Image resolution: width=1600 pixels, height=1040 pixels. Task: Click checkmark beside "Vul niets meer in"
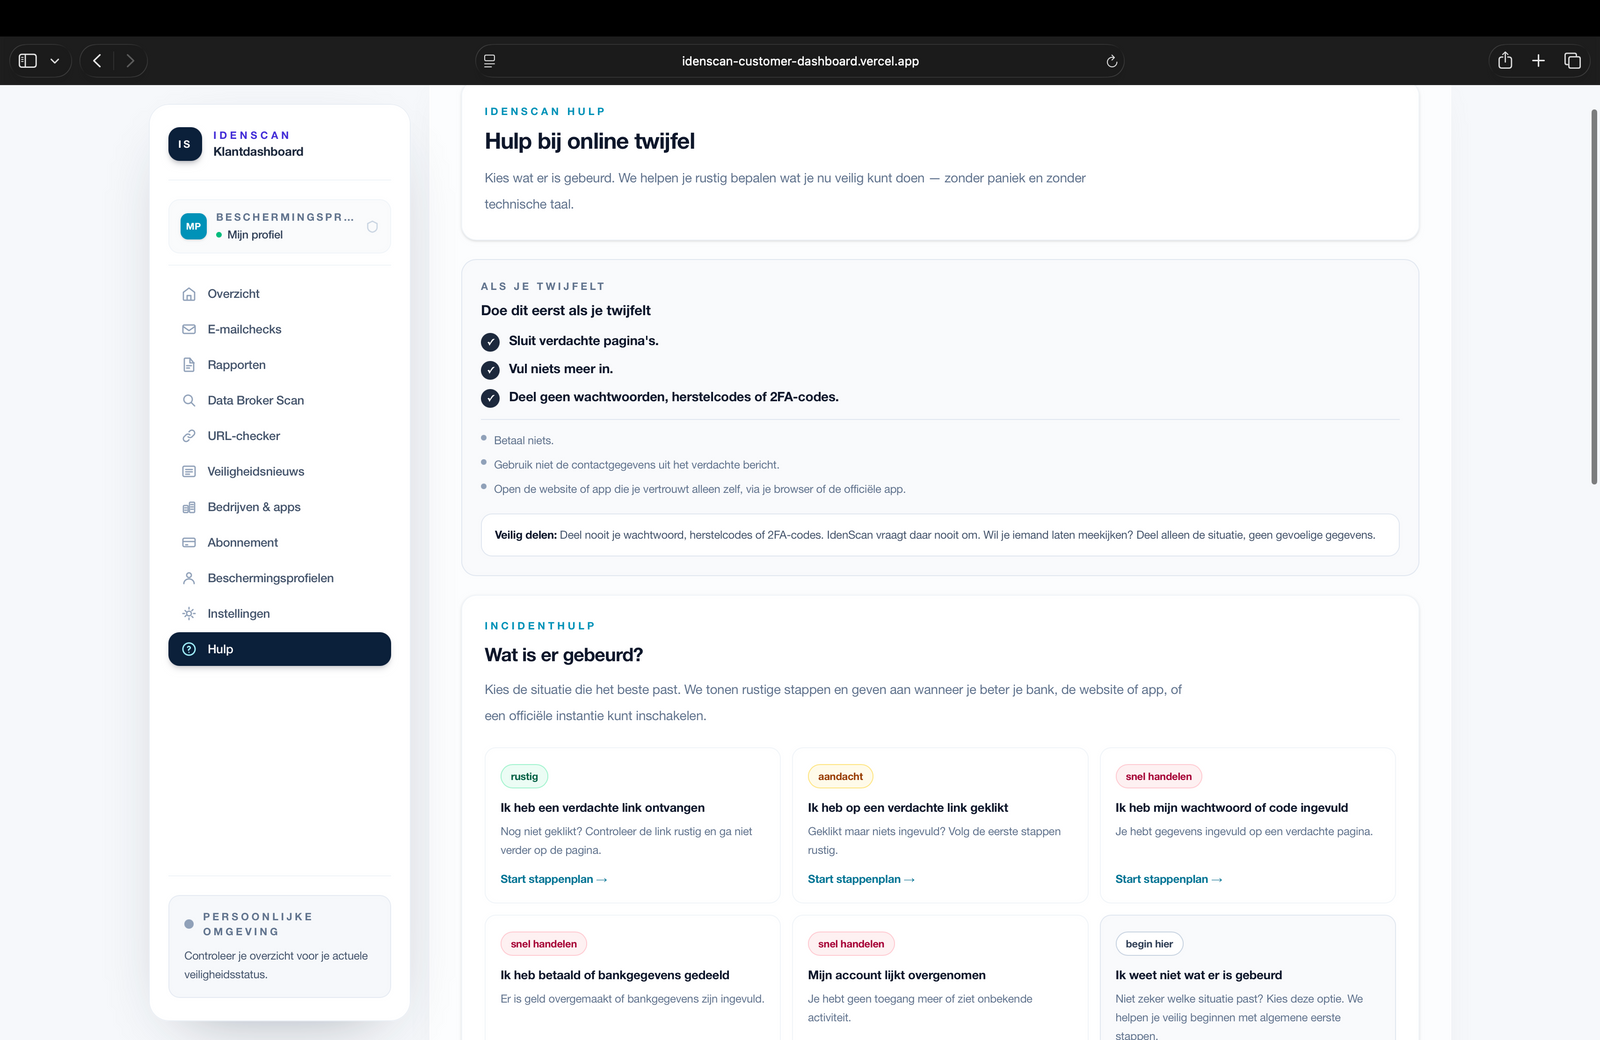coord(490,370)
